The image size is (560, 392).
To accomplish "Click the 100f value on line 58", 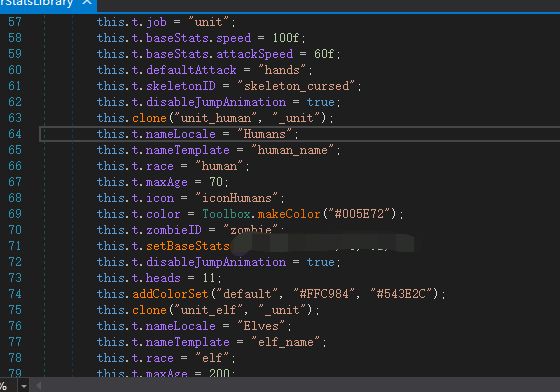I will click(x=286, y=38).
